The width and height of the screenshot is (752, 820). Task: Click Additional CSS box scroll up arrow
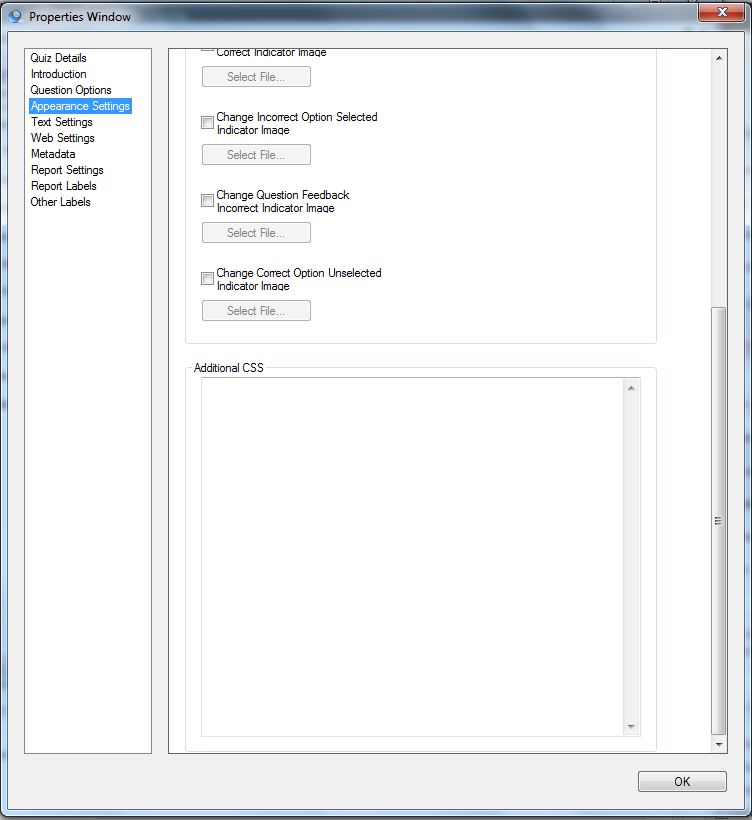[x=631, y=388]
